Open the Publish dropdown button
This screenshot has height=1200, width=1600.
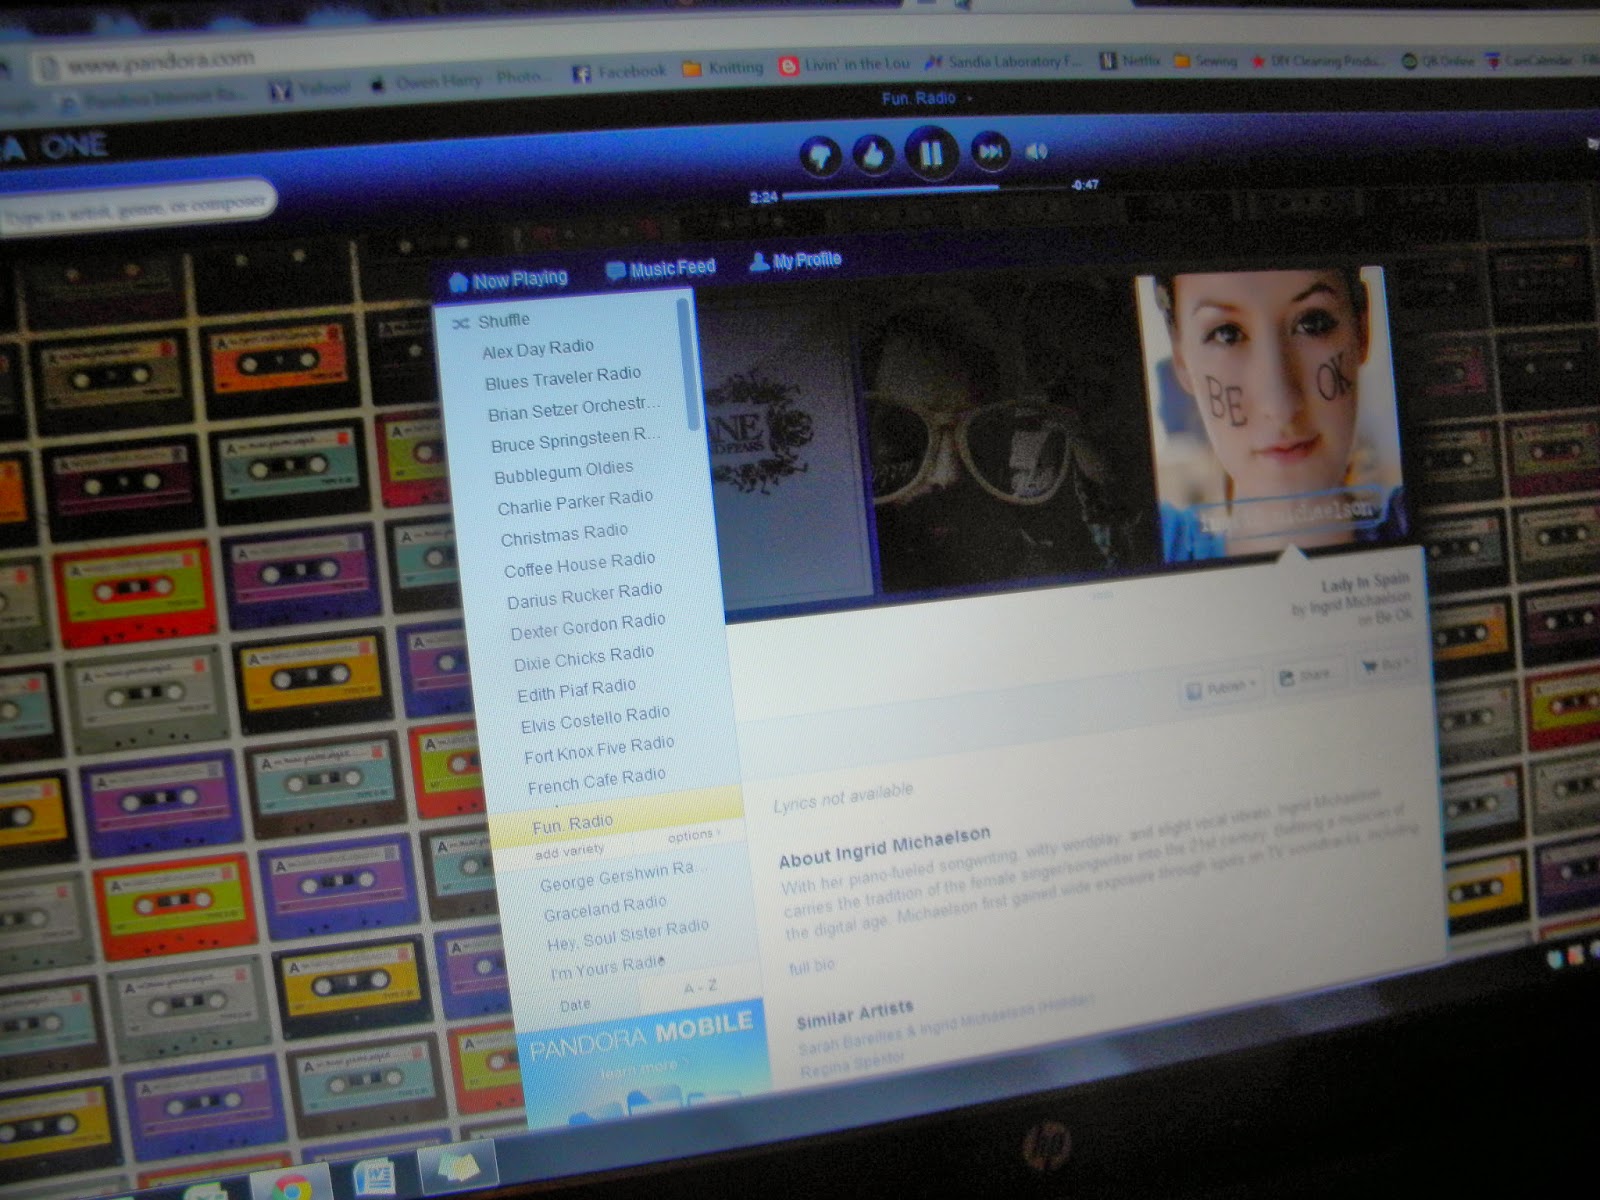tap(1222, 687)
